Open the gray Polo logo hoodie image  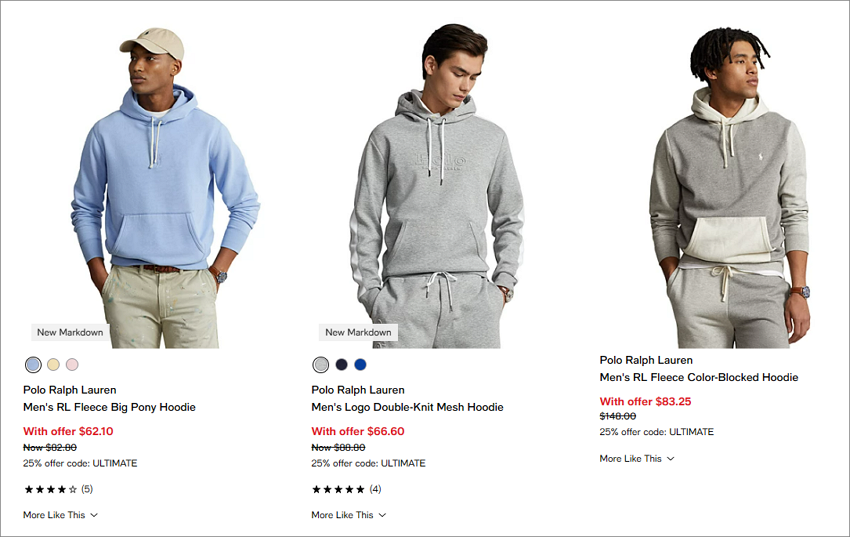pos(438,187)
